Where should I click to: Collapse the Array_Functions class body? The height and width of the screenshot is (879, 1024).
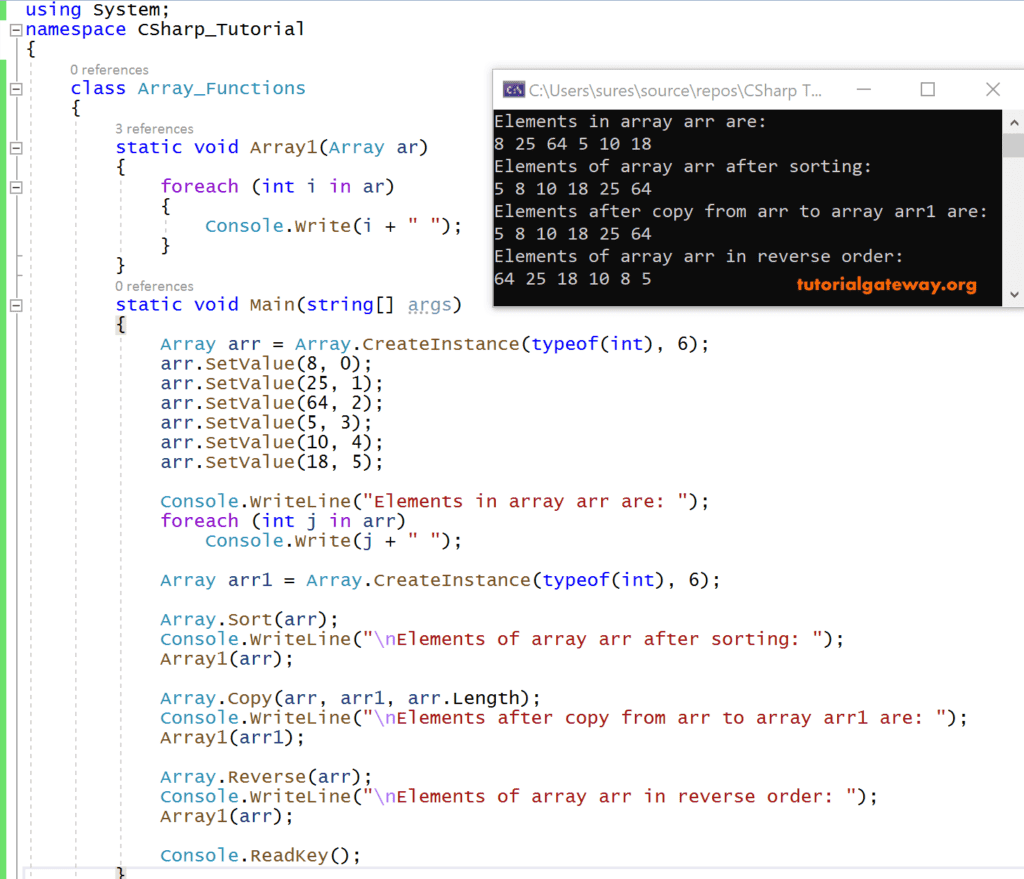tap(14, 88)
